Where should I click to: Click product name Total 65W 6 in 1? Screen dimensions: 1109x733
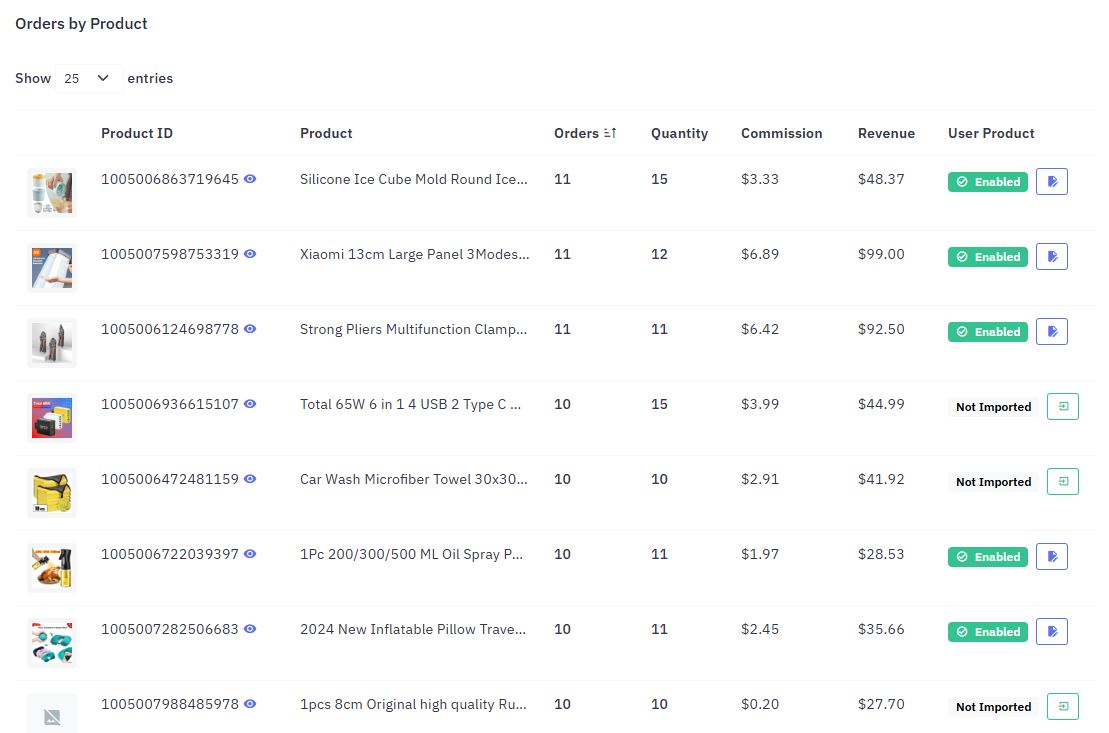pos(410,404)
